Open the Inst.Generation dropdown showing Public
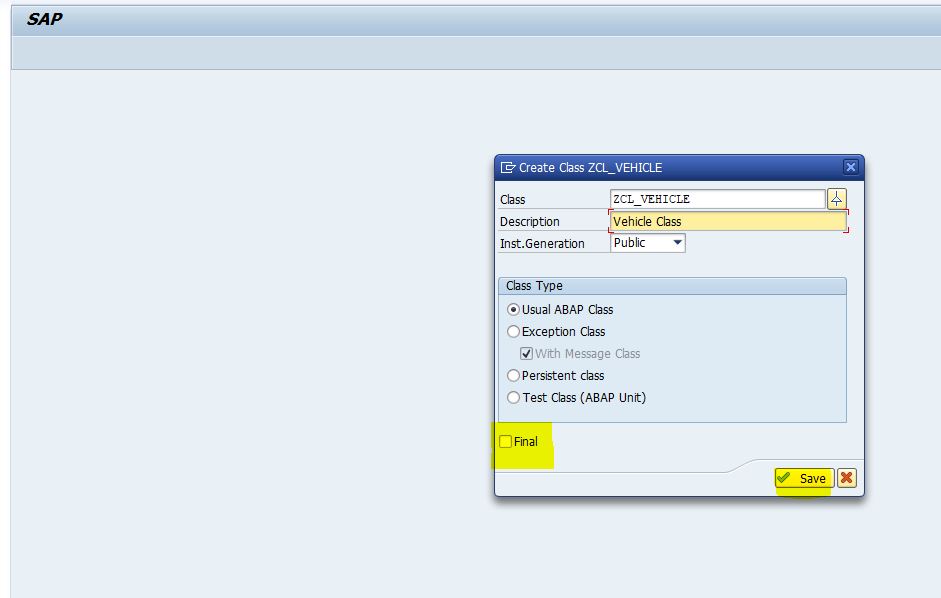The width and height of the screenshot is (941, 598). pos(648,243)
